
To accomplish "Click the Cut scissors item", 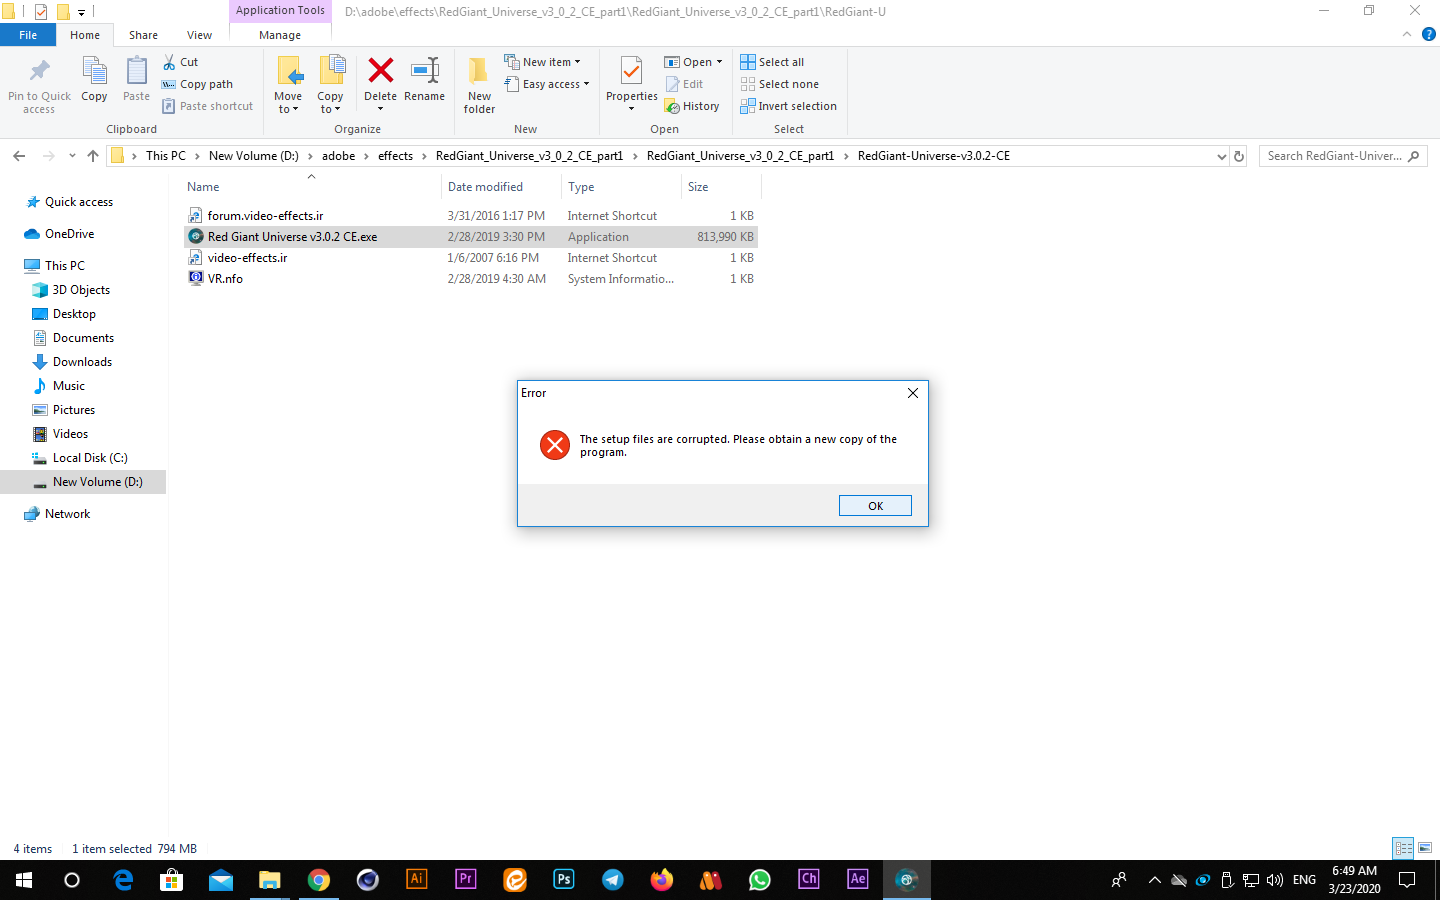I will coord(181,62).
